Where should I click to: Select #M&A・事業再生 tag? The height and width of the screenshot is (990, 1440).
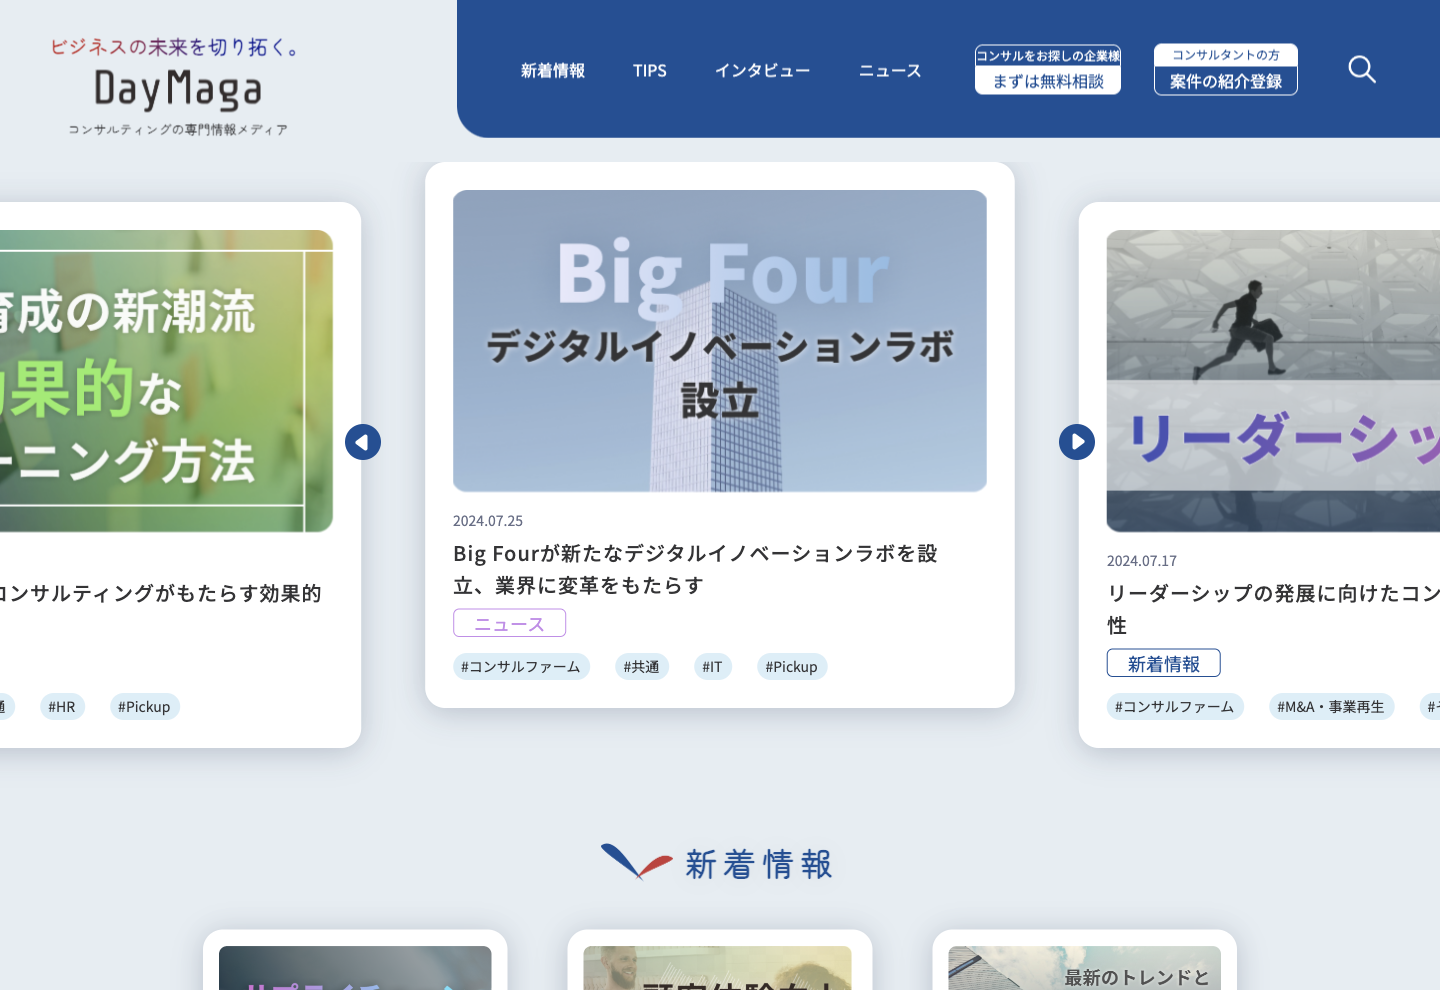tap(1331, 707)
